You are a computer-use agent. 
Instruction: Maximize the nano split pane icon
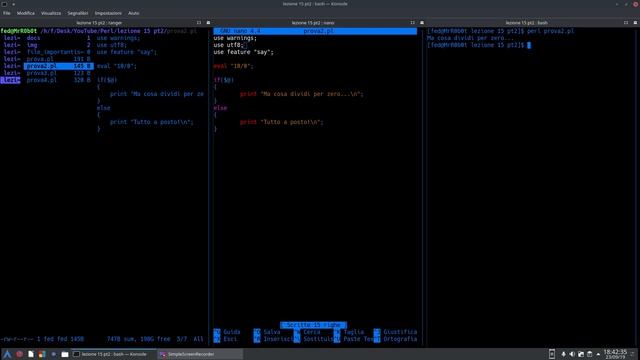pos(412,23)
